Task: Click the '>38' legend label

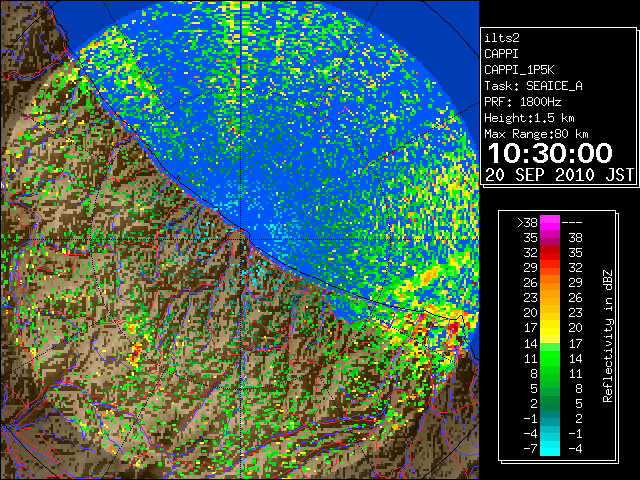Action: point(527,222)
